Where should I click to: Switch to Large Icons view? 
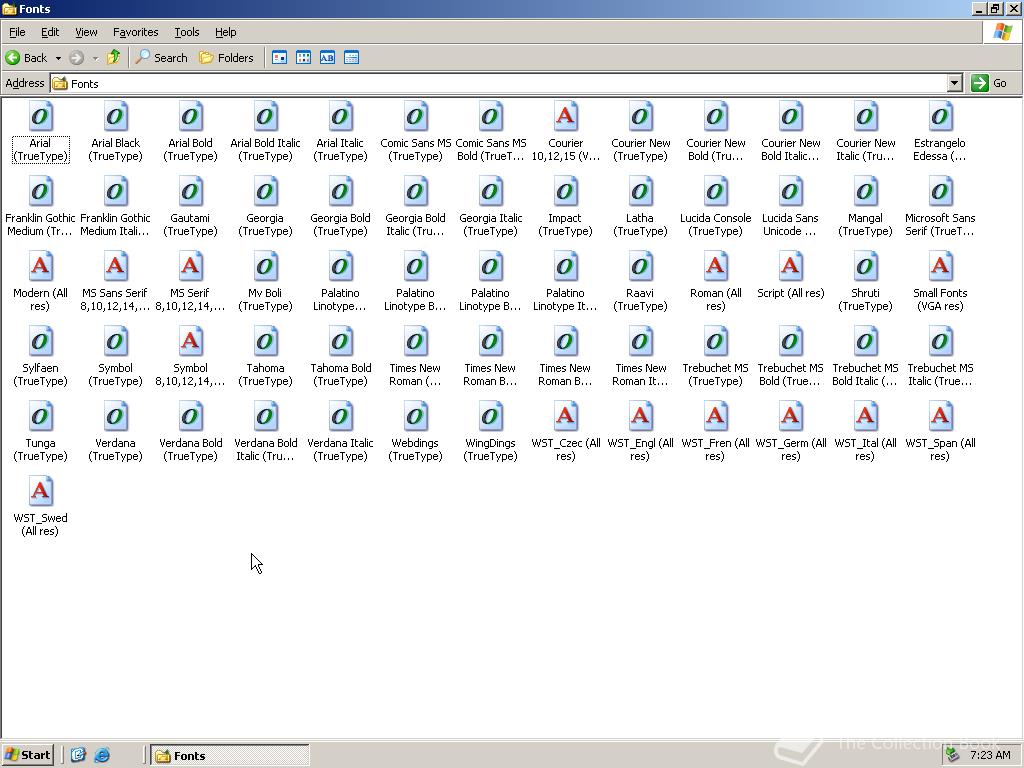280,57
